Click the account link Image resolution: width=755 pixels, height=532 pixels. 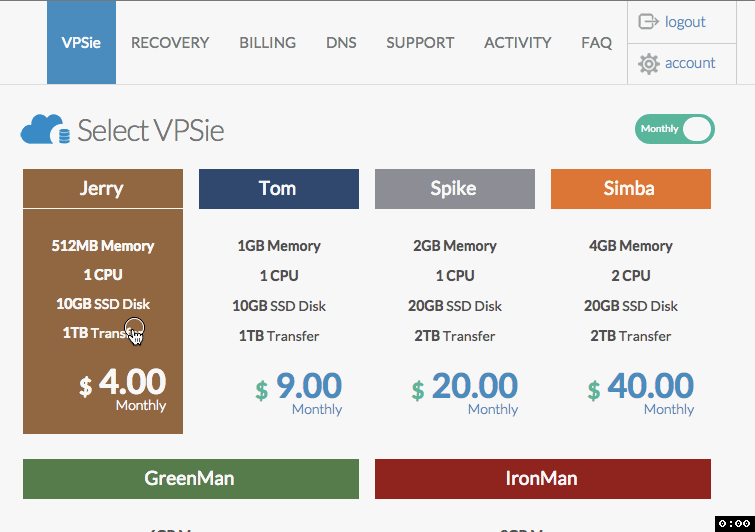tap(690, 63)
